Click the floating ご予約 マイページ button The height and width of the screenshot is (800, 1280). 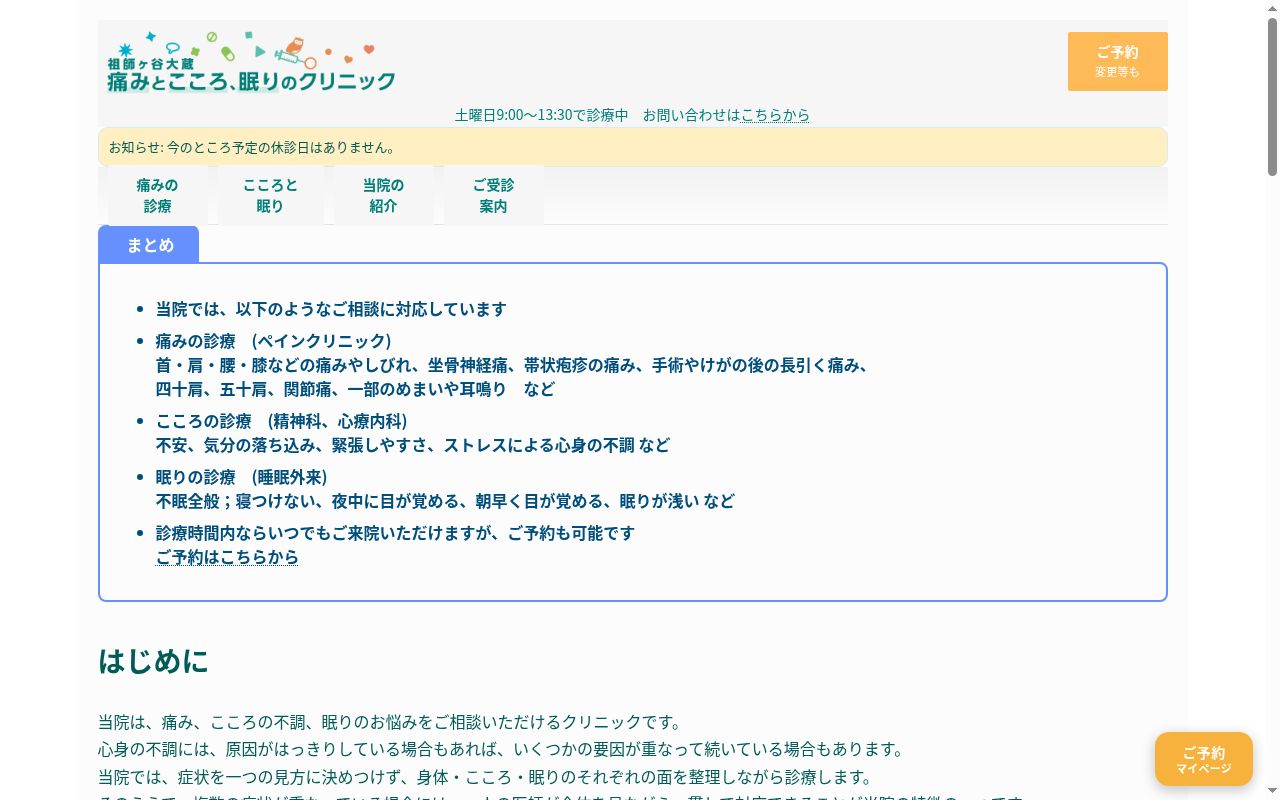pyautogui.click(x=1203, y=759)
